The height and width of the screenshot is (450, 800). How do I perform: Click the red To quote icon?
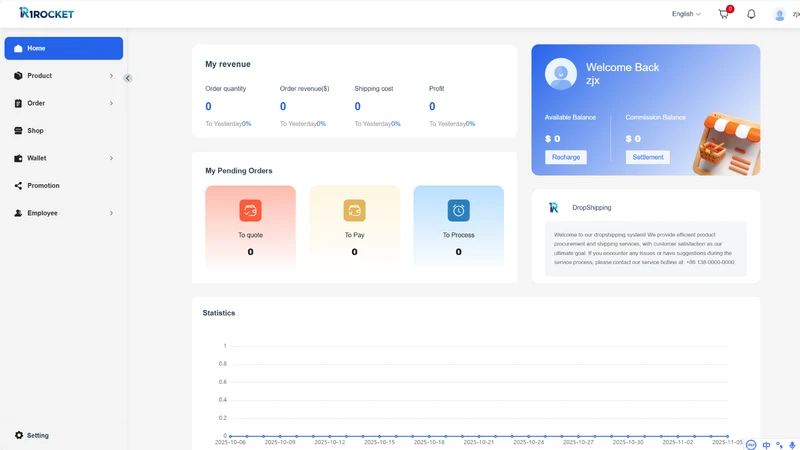[x=251, y=210]
